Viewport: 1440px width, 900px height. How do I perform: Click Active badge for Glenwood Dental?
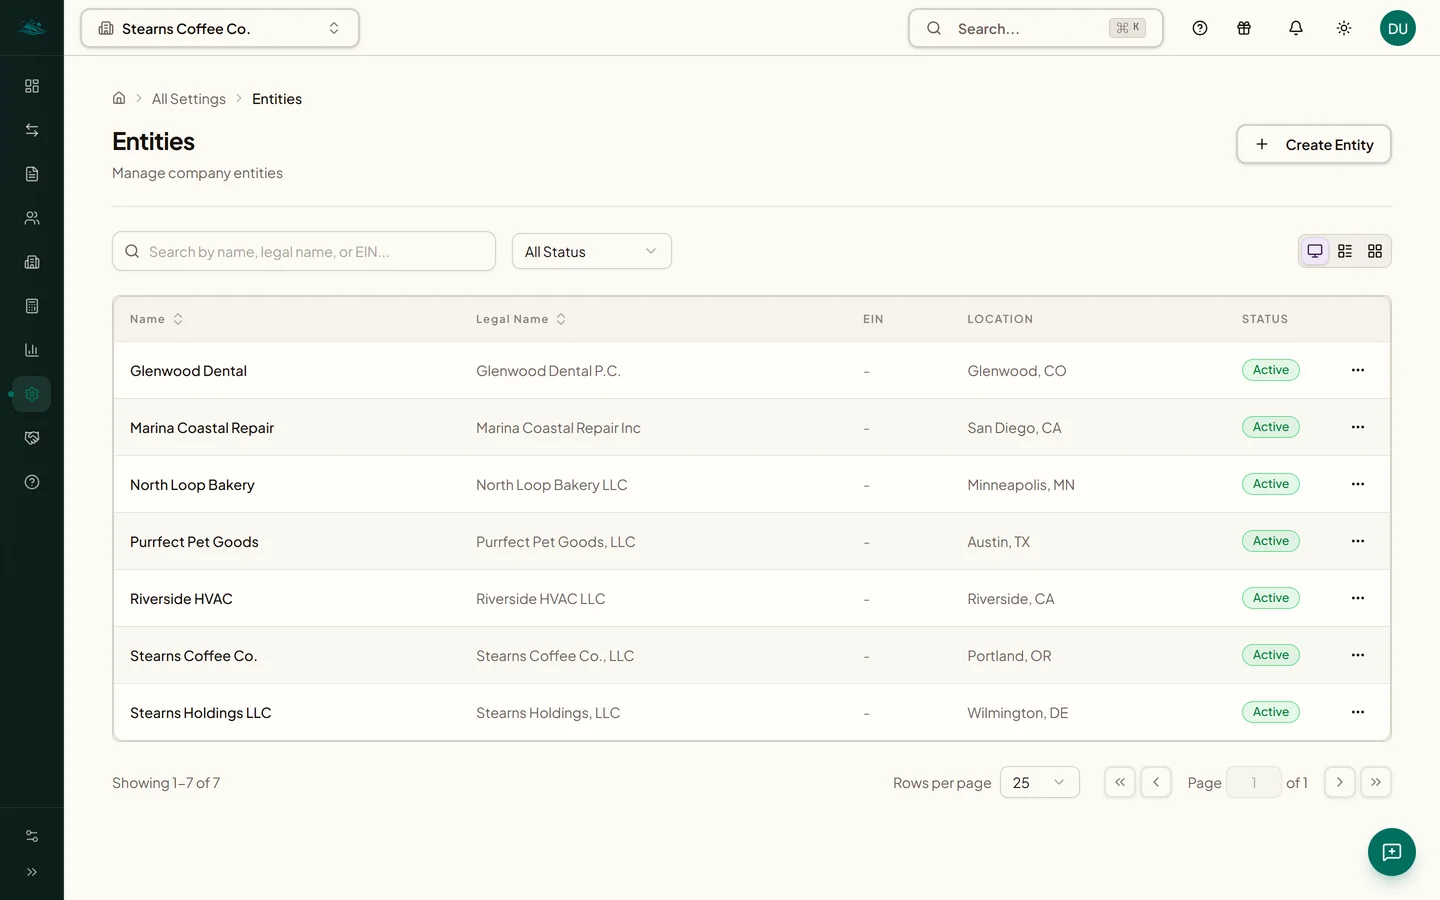click(1271, 370)
